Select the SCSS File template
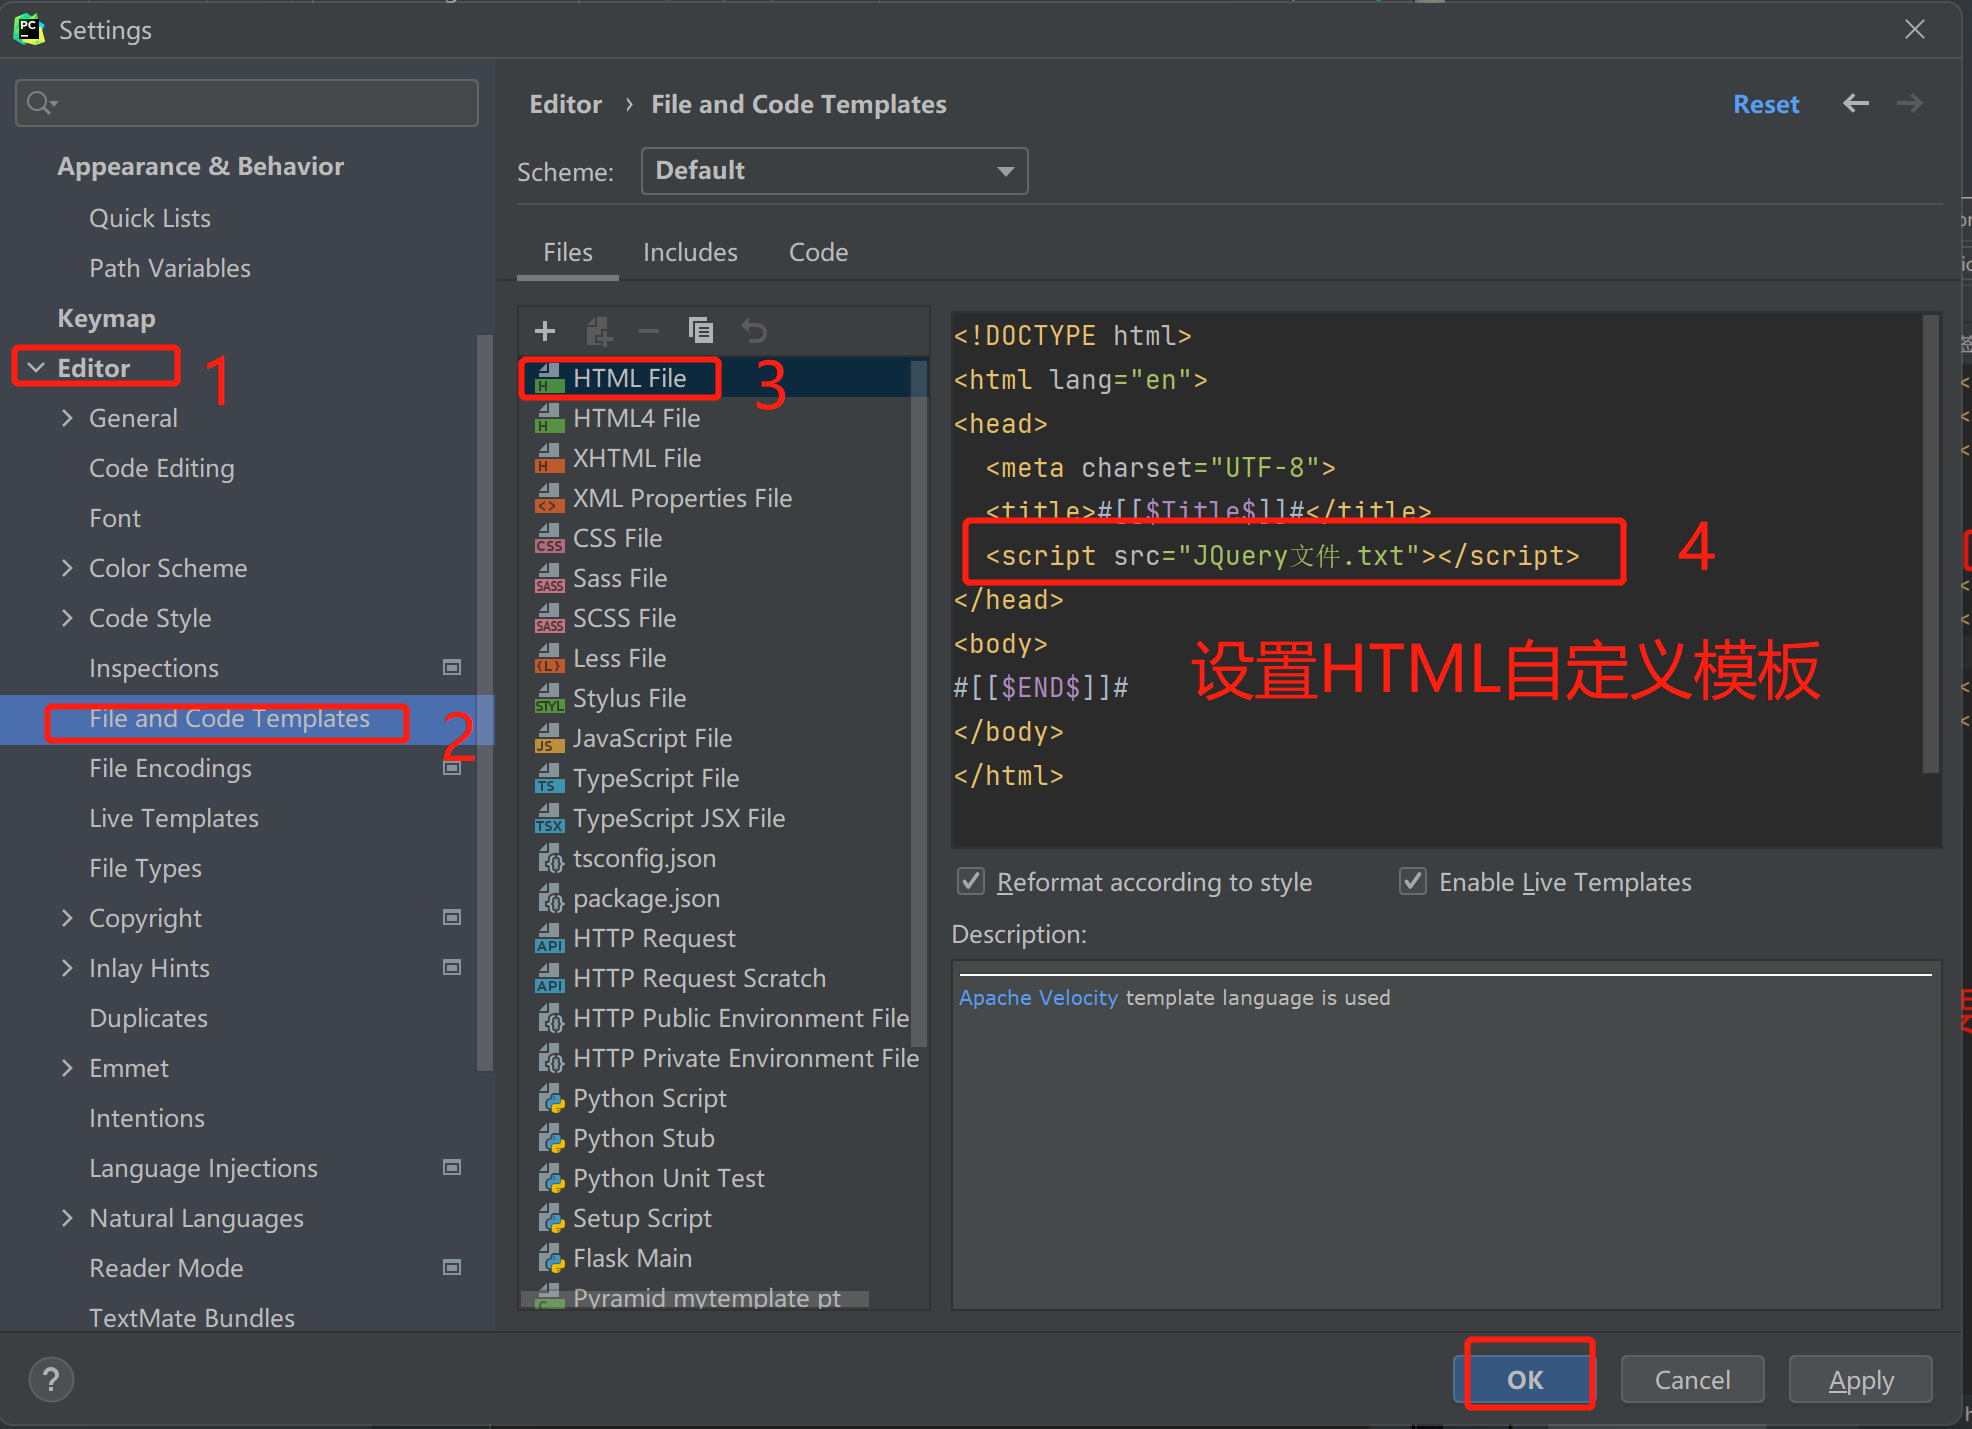 [x=724, y=618]
